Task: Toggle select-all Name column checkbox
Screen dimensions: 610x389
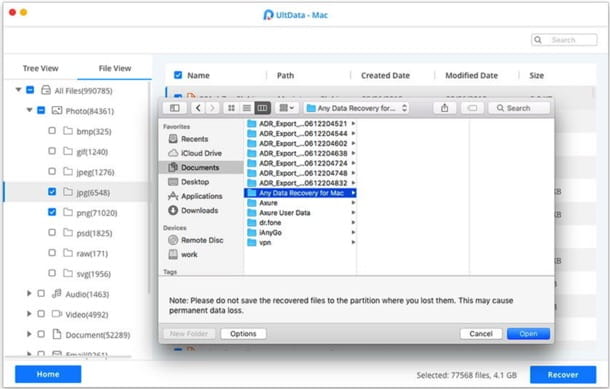Action: [178, 75]
